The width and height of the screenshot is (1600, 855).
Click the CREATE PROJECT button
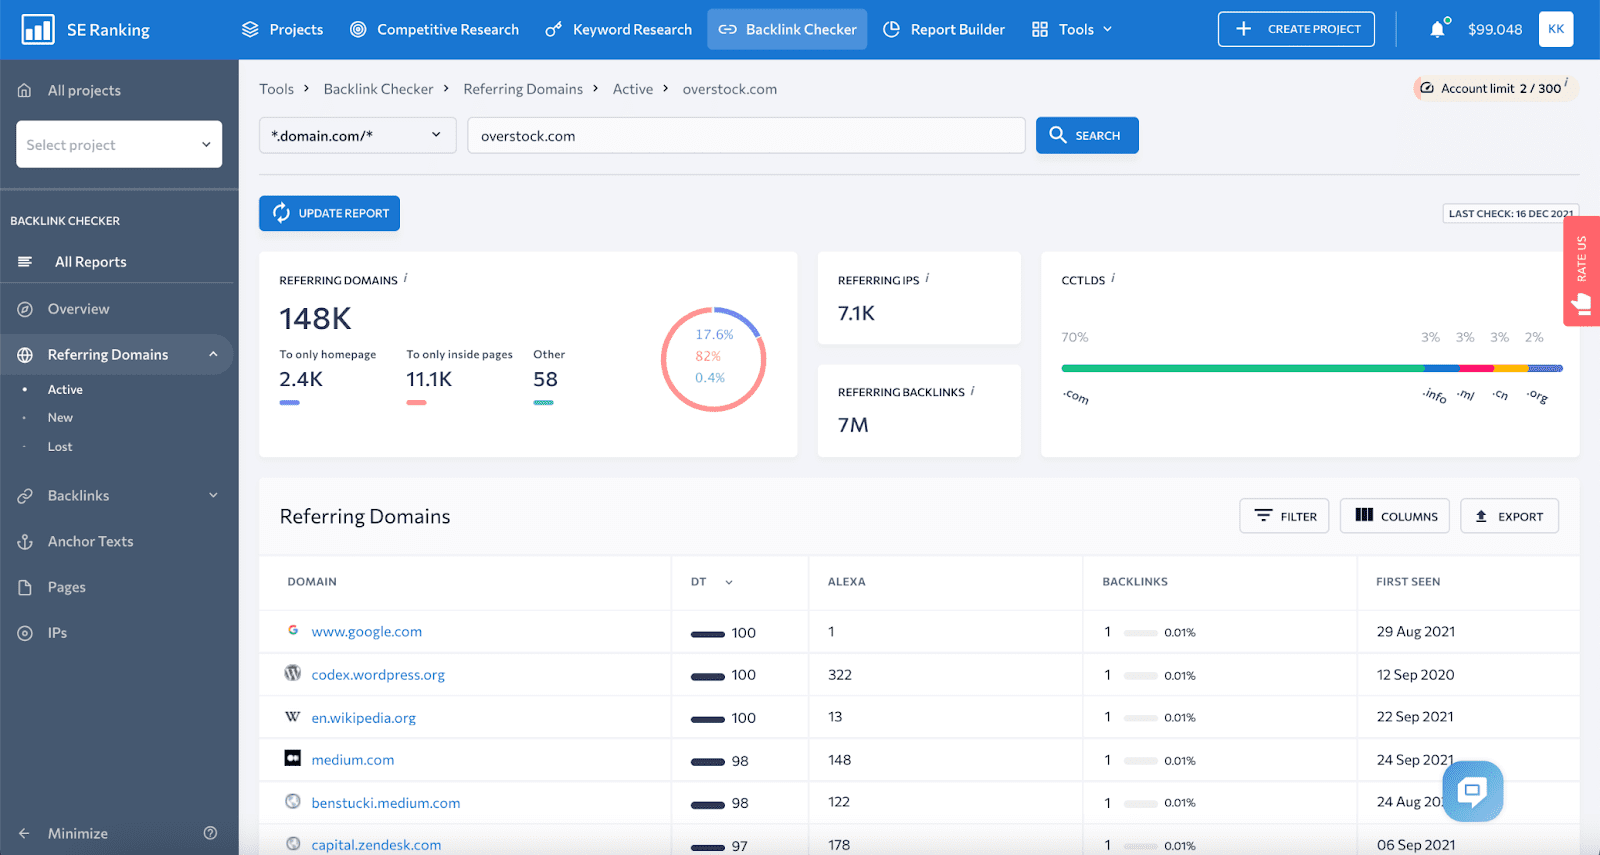tap(1296, 29)
